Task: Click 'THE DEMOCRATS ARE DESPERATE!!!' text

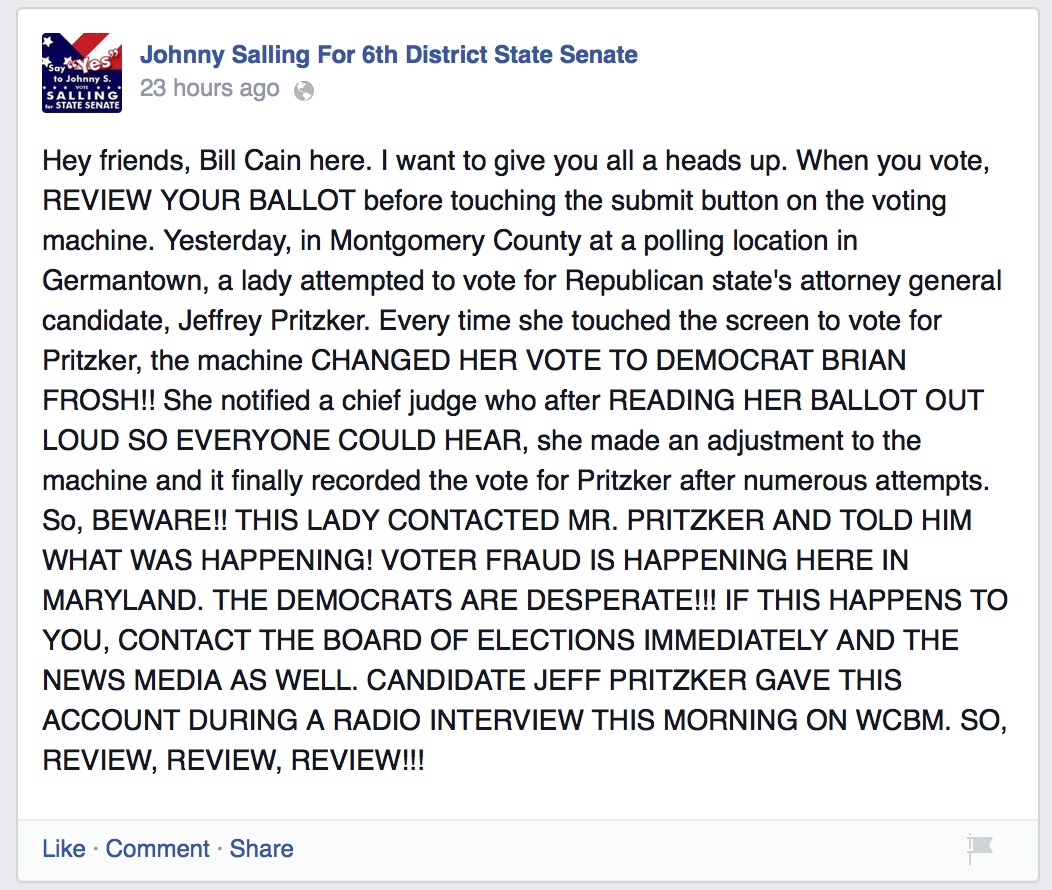Action: (x=464, y=600)
